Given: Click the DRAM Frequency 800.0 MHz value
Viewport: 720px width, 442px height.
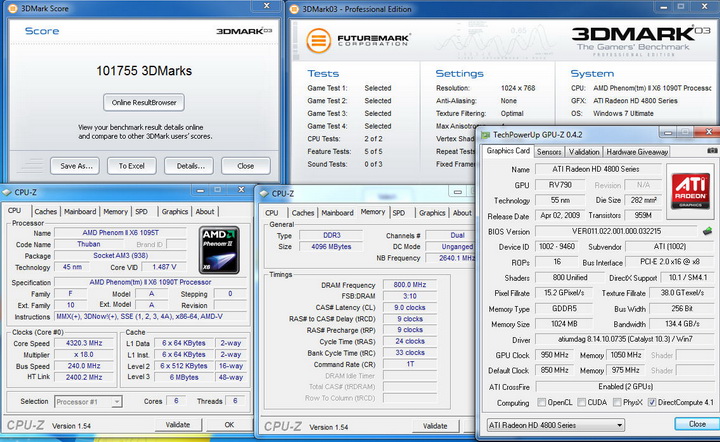Looking at the screenshot, I should (410, 285).
